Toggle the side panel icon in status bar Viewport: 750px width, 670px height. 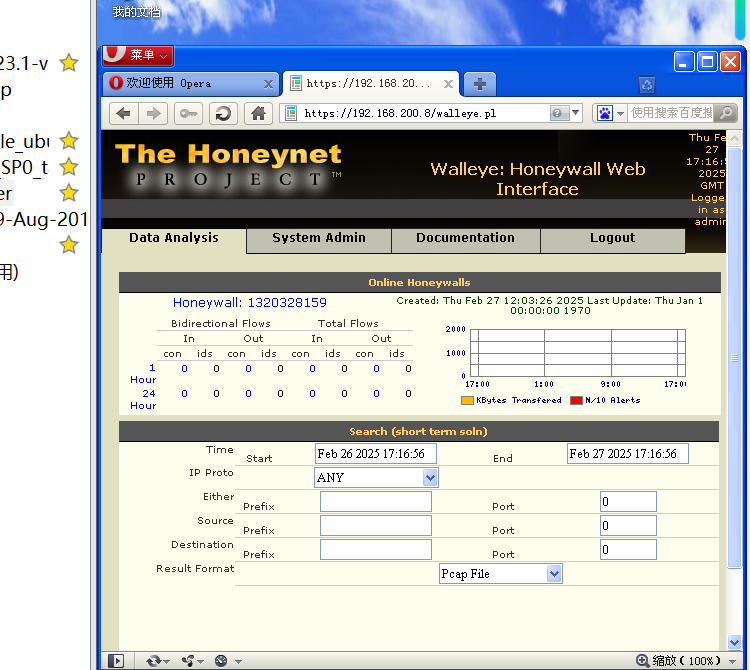click(116, 661)
